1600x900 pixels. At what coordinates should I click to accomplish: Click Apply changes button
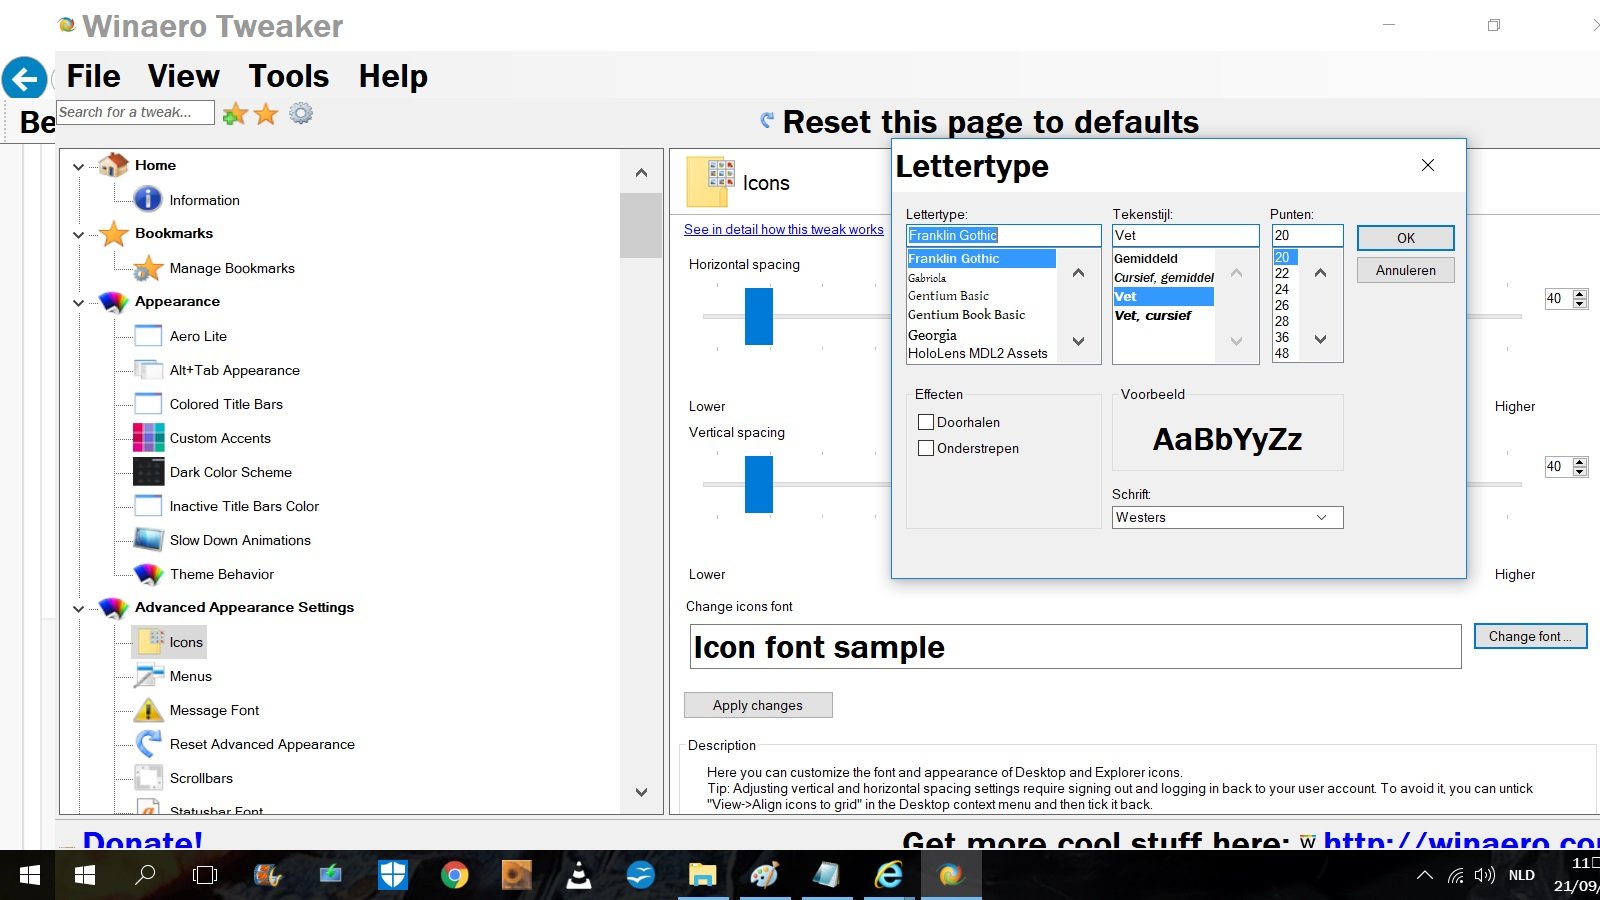(x=758, y=705)
